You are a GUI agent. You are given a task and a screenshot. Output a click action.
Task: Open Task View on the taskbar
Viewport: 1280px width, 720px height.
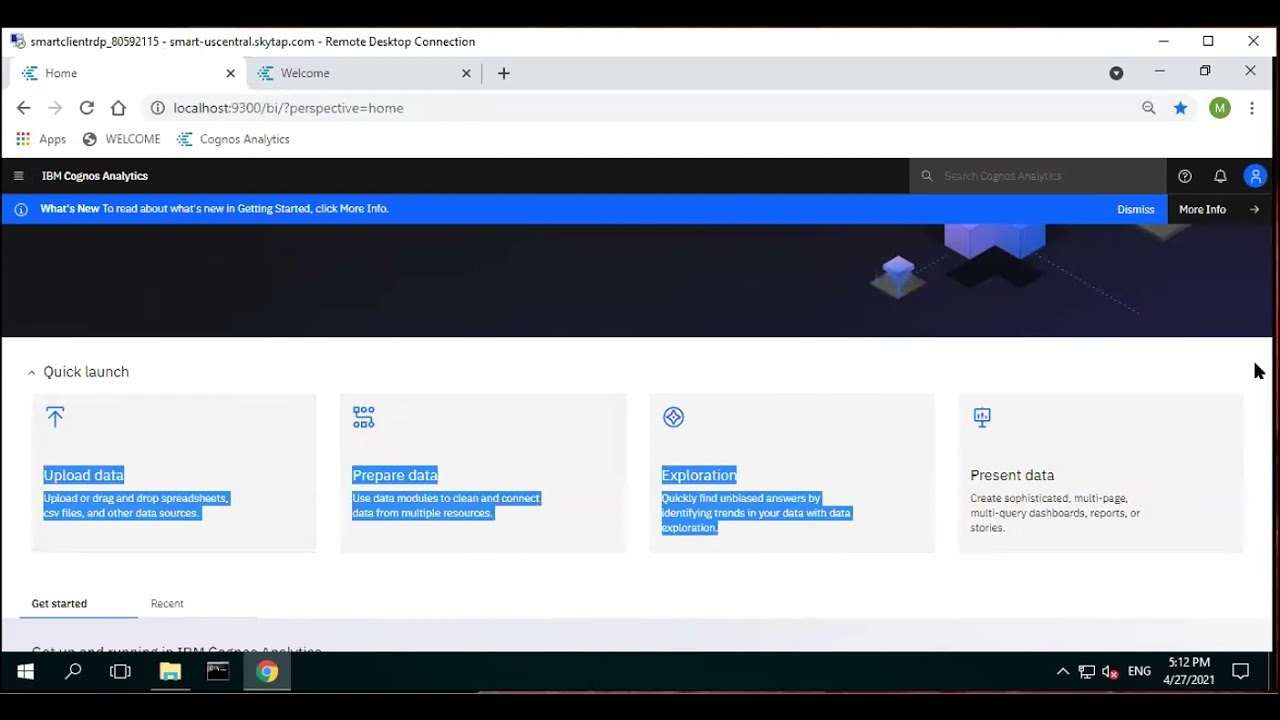click(120, 672)
